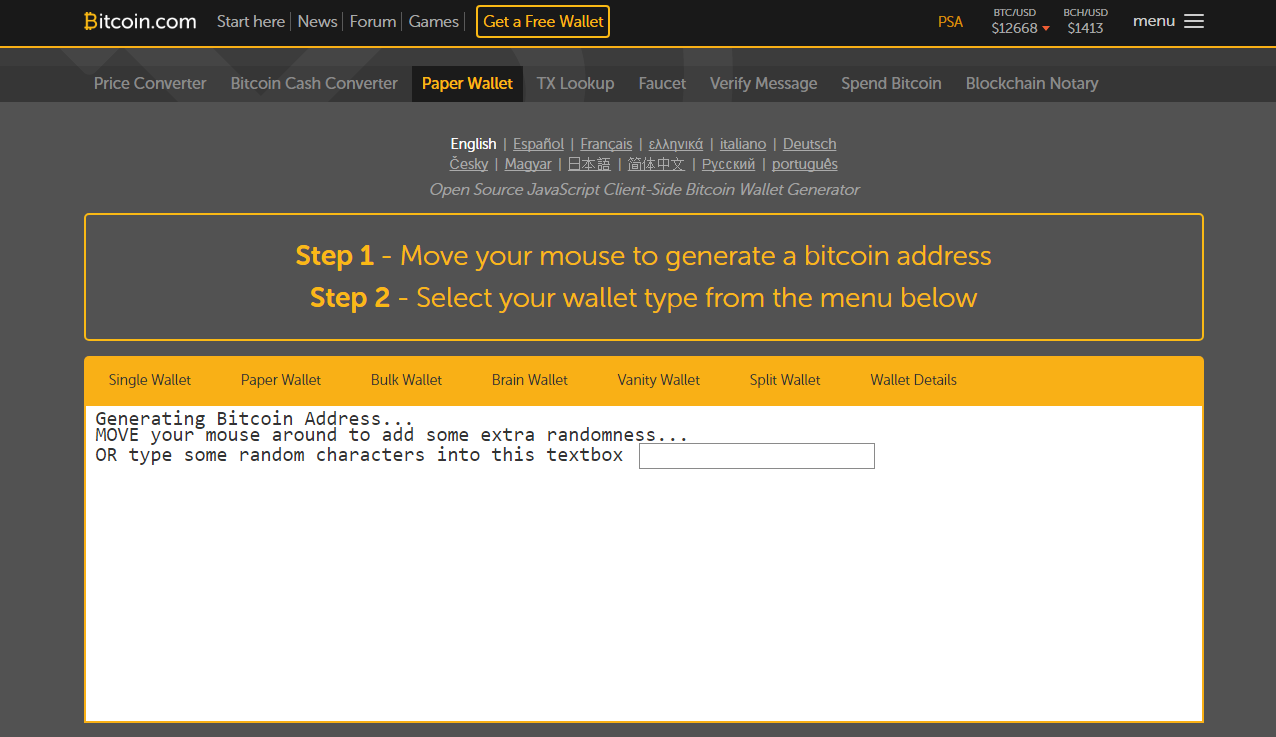
Task: Open the News link in header
Action: point(317,21)
